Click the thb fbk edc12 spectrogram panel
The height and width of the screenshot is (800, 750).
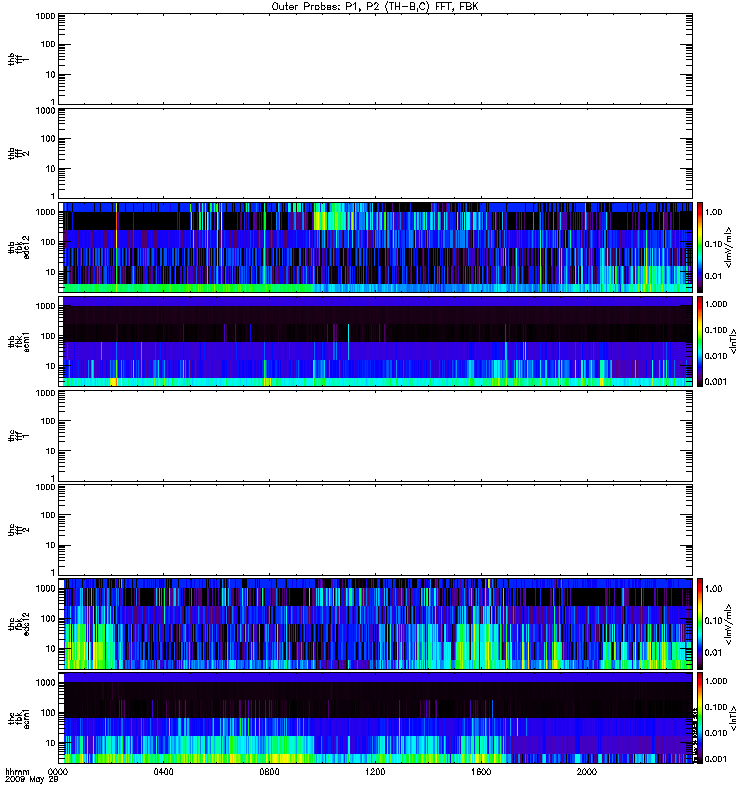click(376, 247)
